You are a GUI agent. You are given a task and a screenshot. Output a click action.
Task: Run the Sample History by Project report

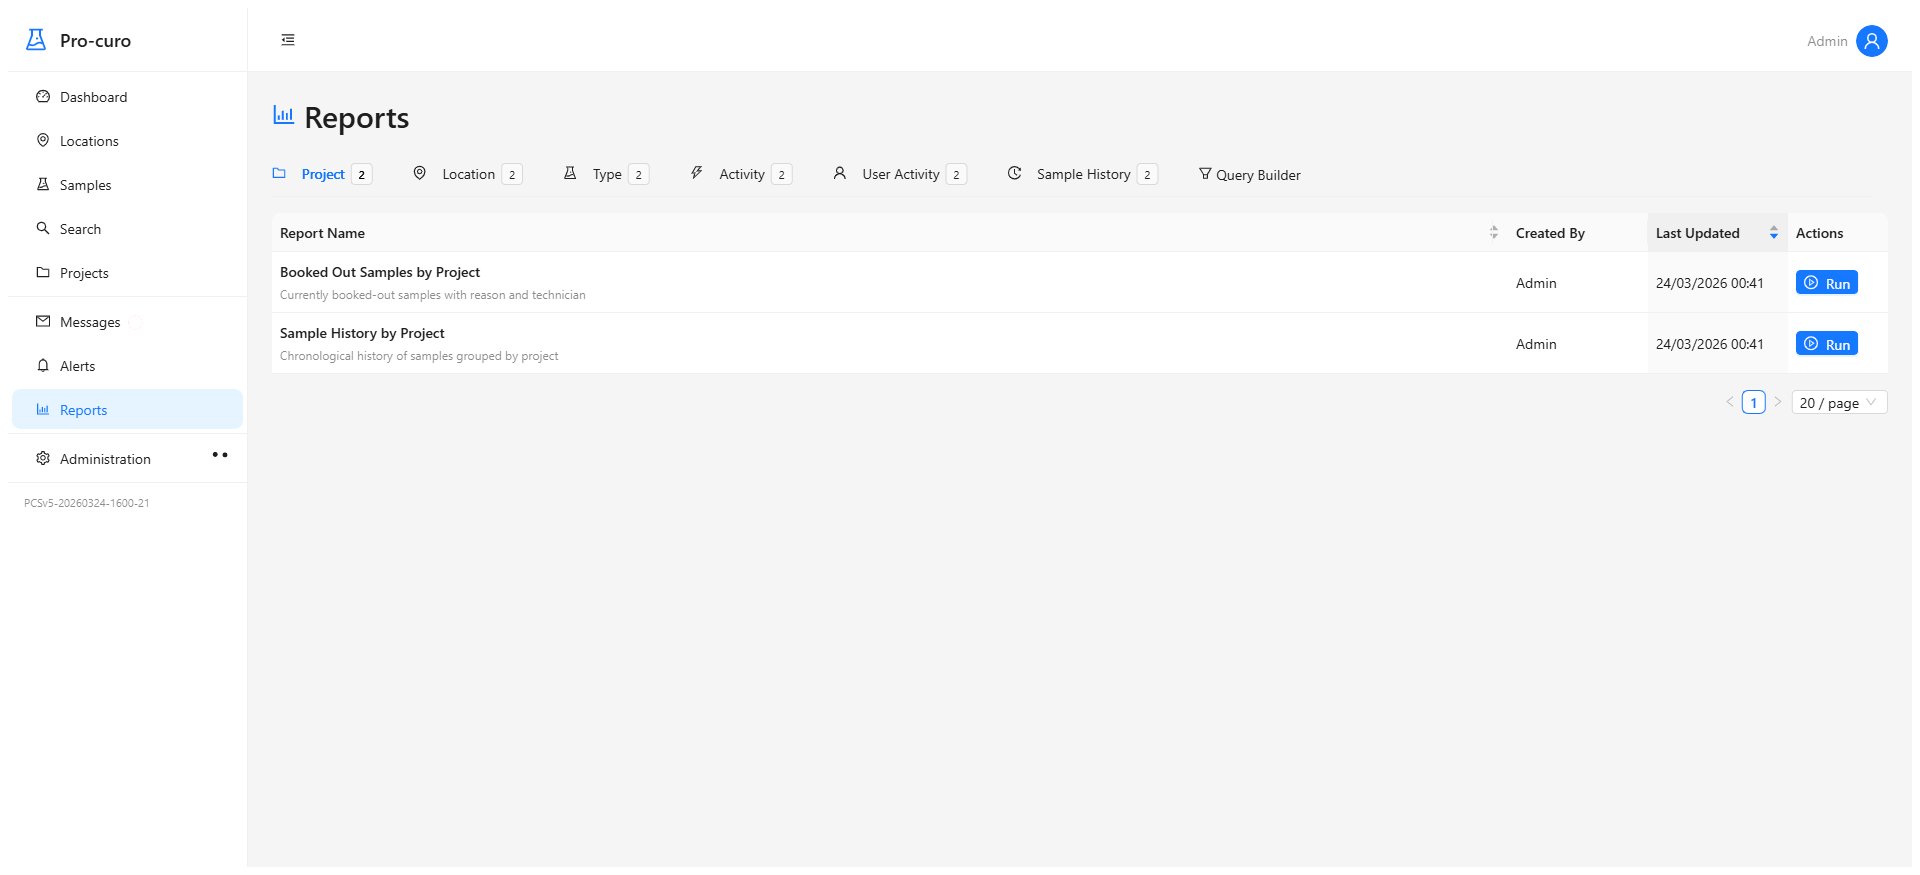click(1826, 344)
